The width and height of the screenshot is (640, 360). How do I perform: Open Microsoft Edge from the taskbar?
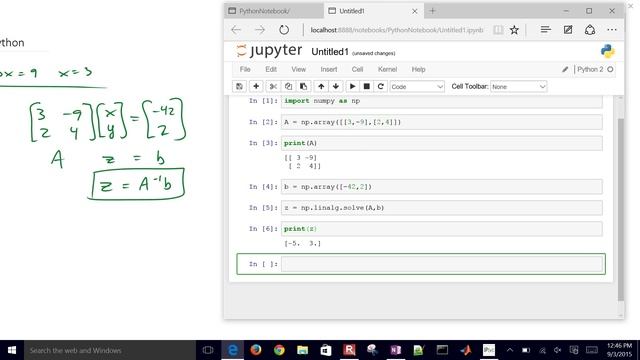[233, 350]
